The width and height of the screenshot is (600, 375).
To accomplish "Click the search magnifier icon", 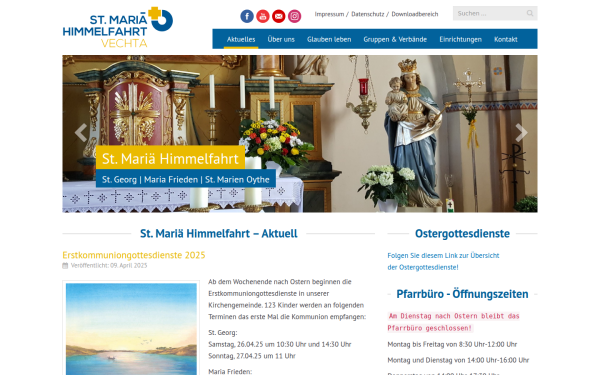I will point(530,13).
